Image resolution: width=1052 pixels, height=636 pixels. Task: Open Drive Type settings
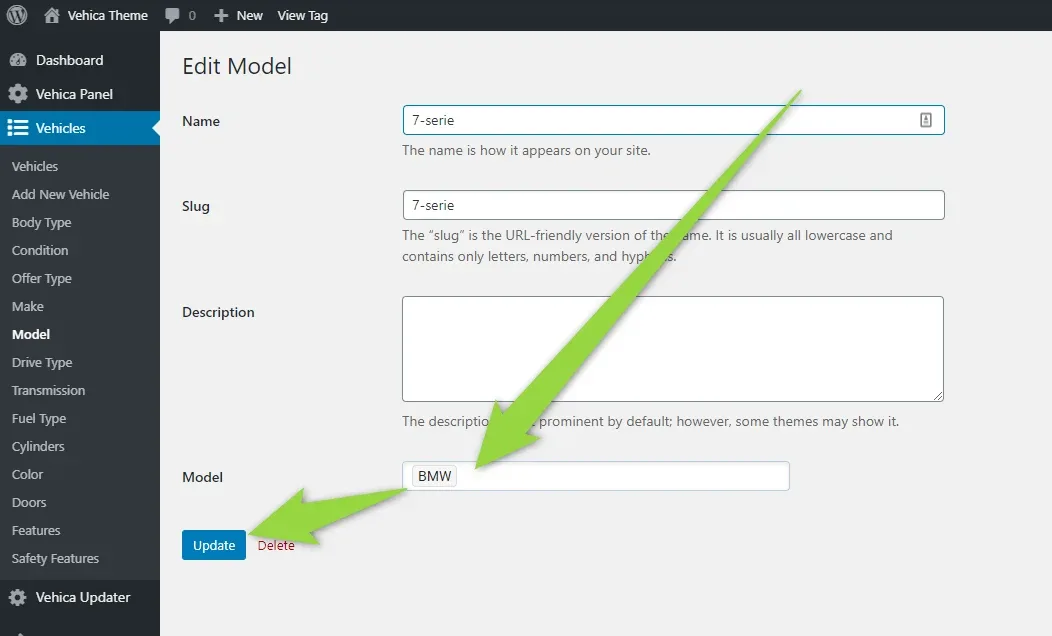click(42, 362)
